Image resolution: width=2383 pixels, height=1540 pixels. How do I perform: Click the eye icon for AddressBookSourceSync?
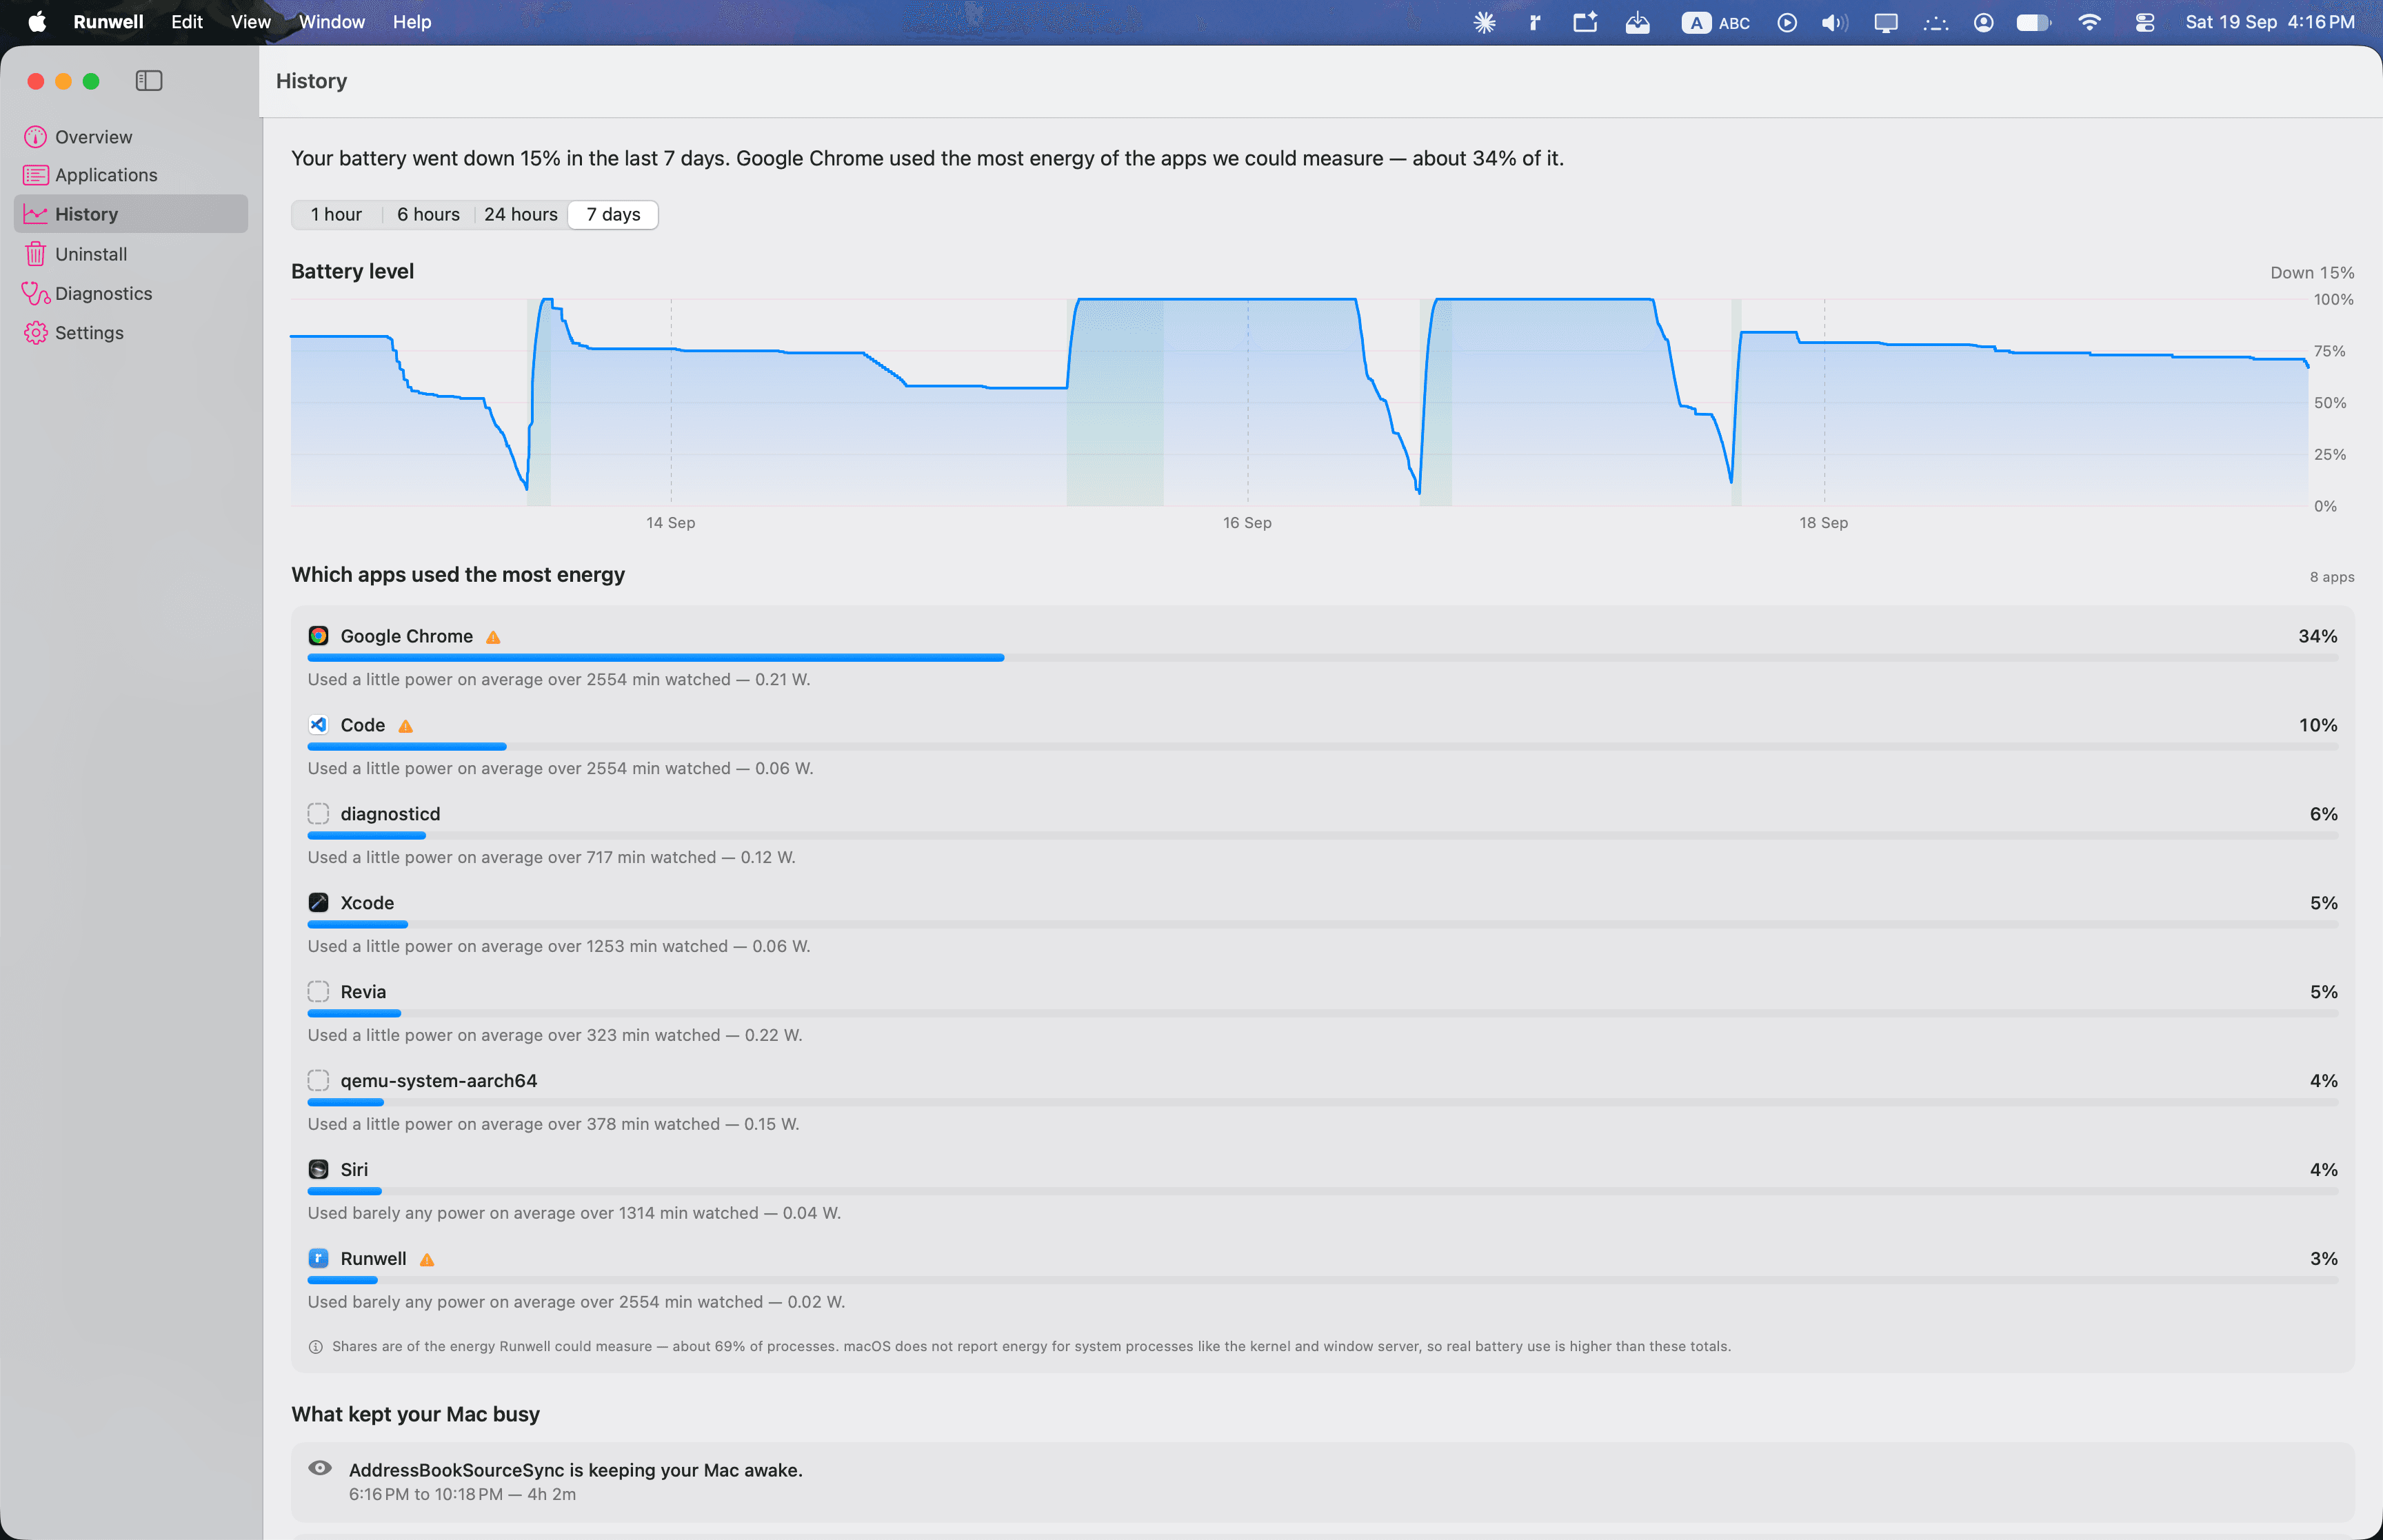click(320, 1468)
